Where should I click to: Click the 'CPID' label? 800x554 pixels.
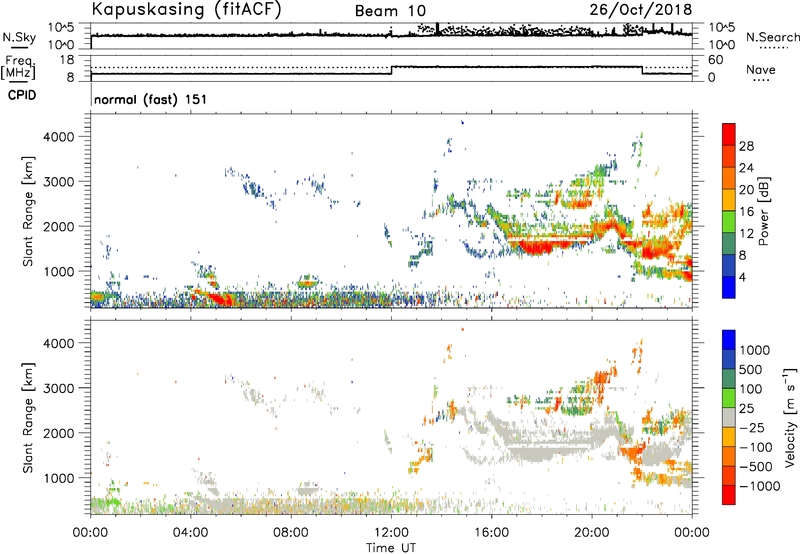point(22,95)
